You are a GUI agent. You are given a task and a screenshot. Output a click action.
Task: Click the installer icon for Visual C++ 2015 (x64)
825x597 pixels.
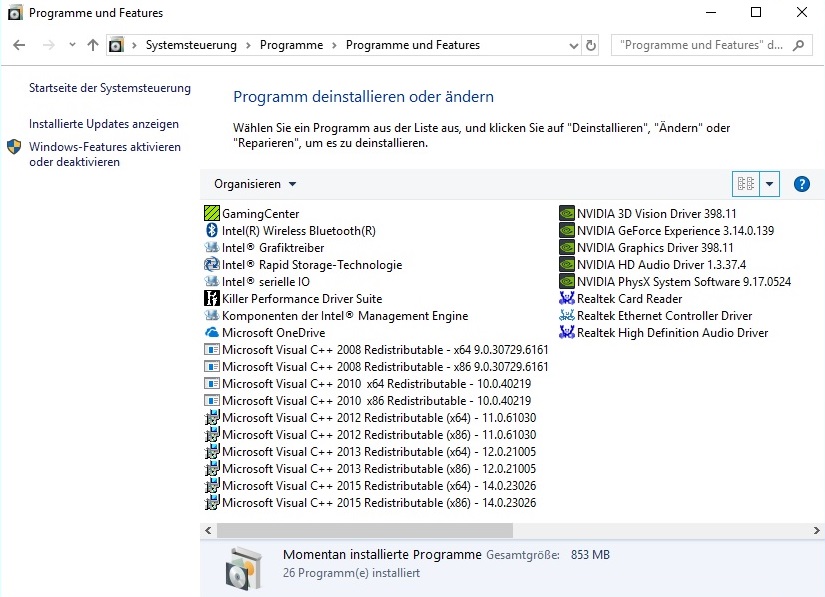212,485
